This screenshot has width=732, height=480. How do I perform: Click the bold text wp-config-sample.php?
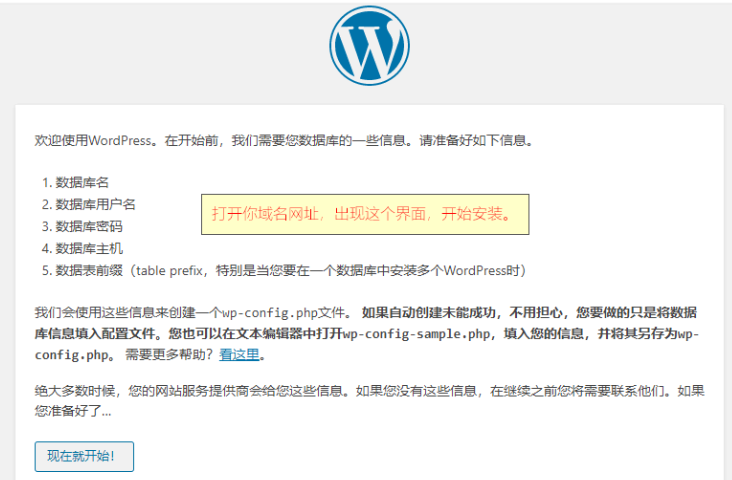tap(416, 333)
